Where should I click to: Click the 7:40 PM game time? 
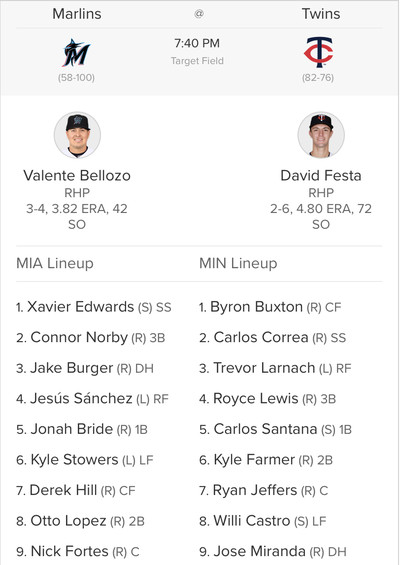(197, 43)
